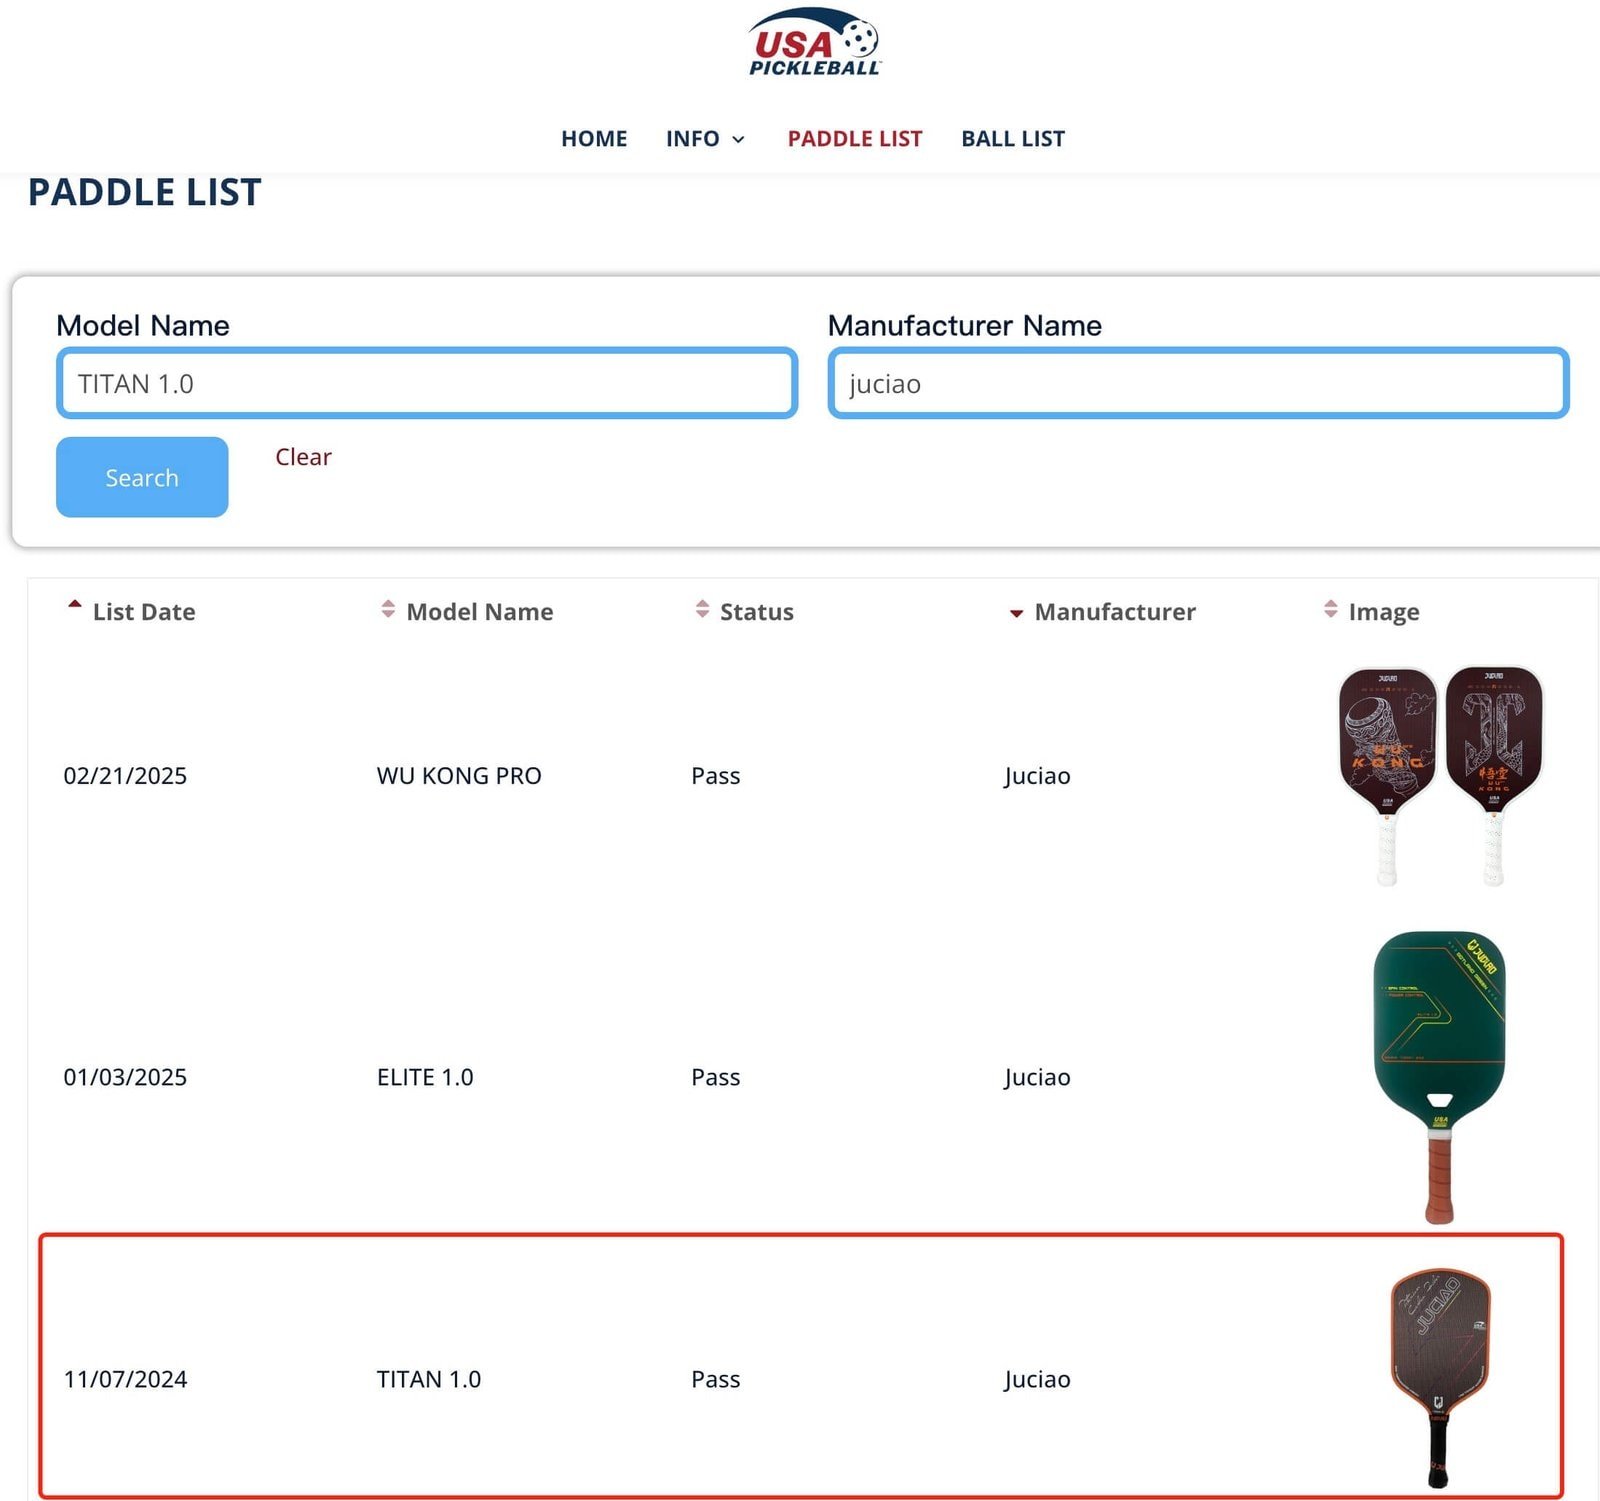This screenshot has width=1600, height=1501.
Task: Click the Clear link
Action: 303,457
